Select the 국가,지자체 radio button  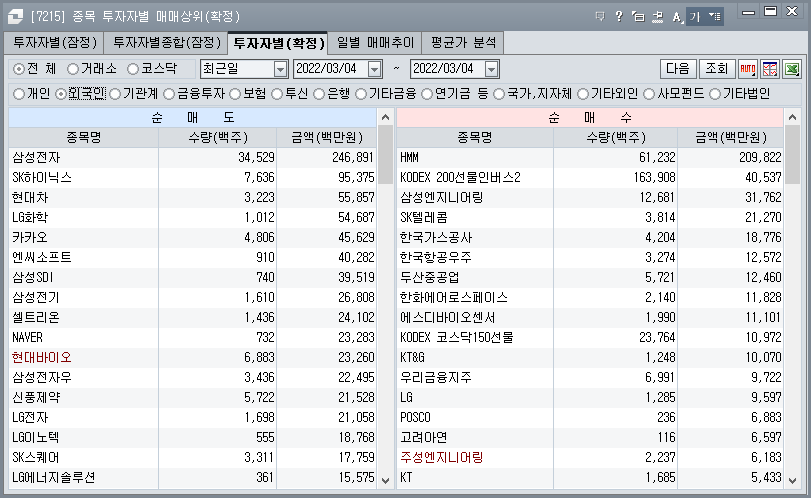499,94
